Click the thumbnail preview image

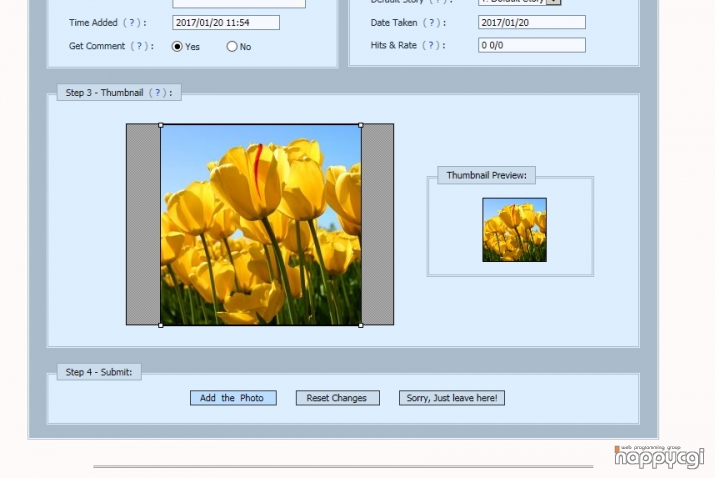click(514, 230)
